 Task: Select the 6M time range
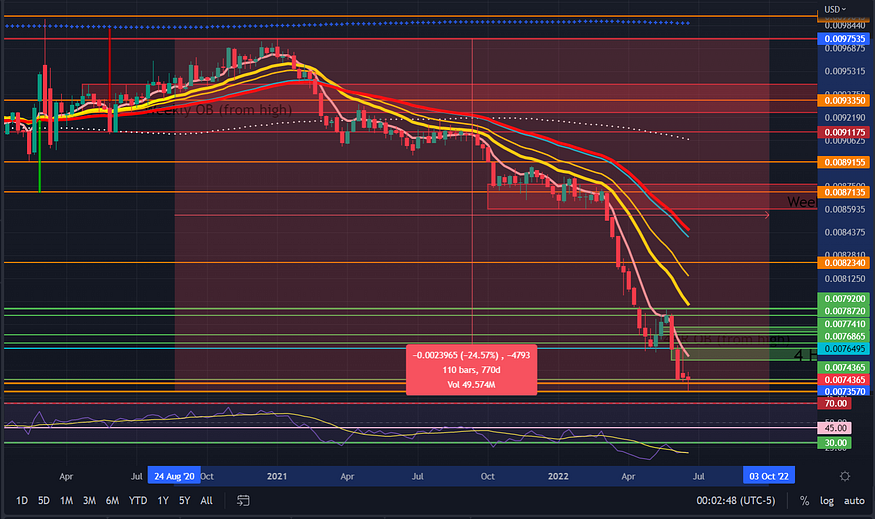112,501
